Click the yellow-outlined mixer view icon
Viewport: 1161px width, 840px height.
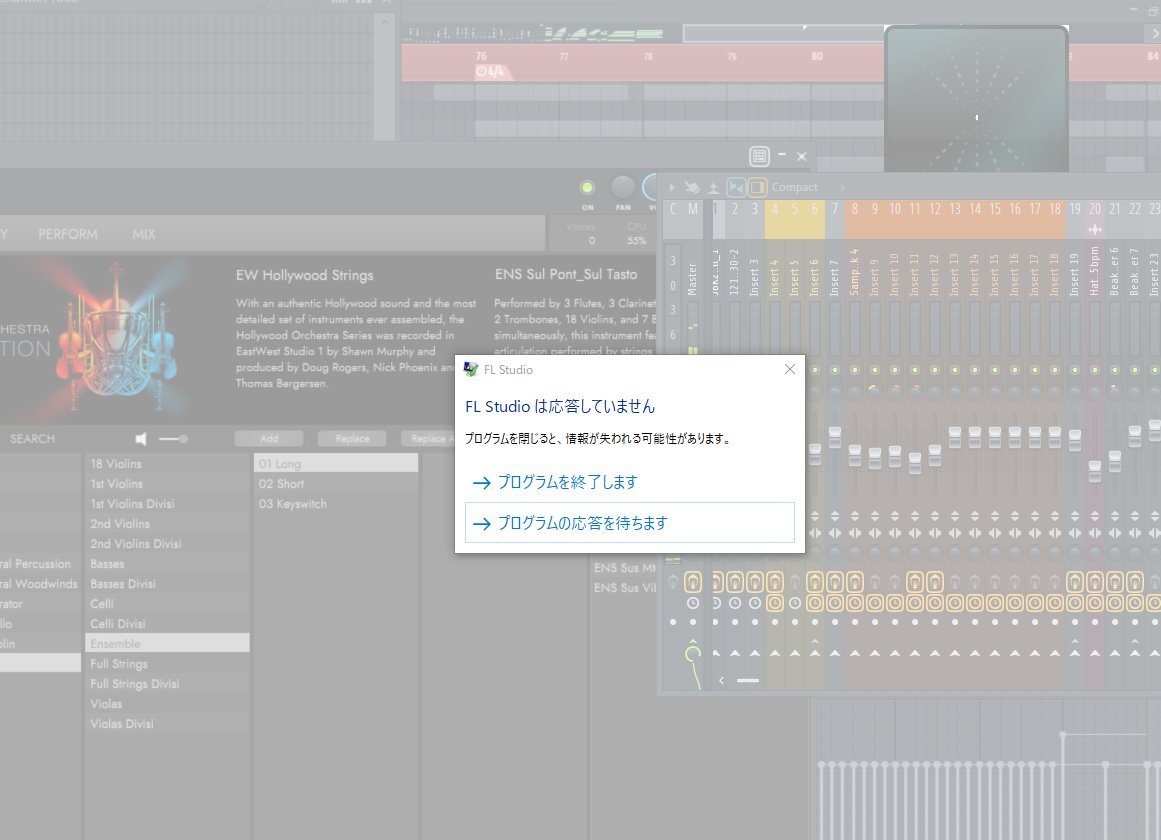pos(757,187)
